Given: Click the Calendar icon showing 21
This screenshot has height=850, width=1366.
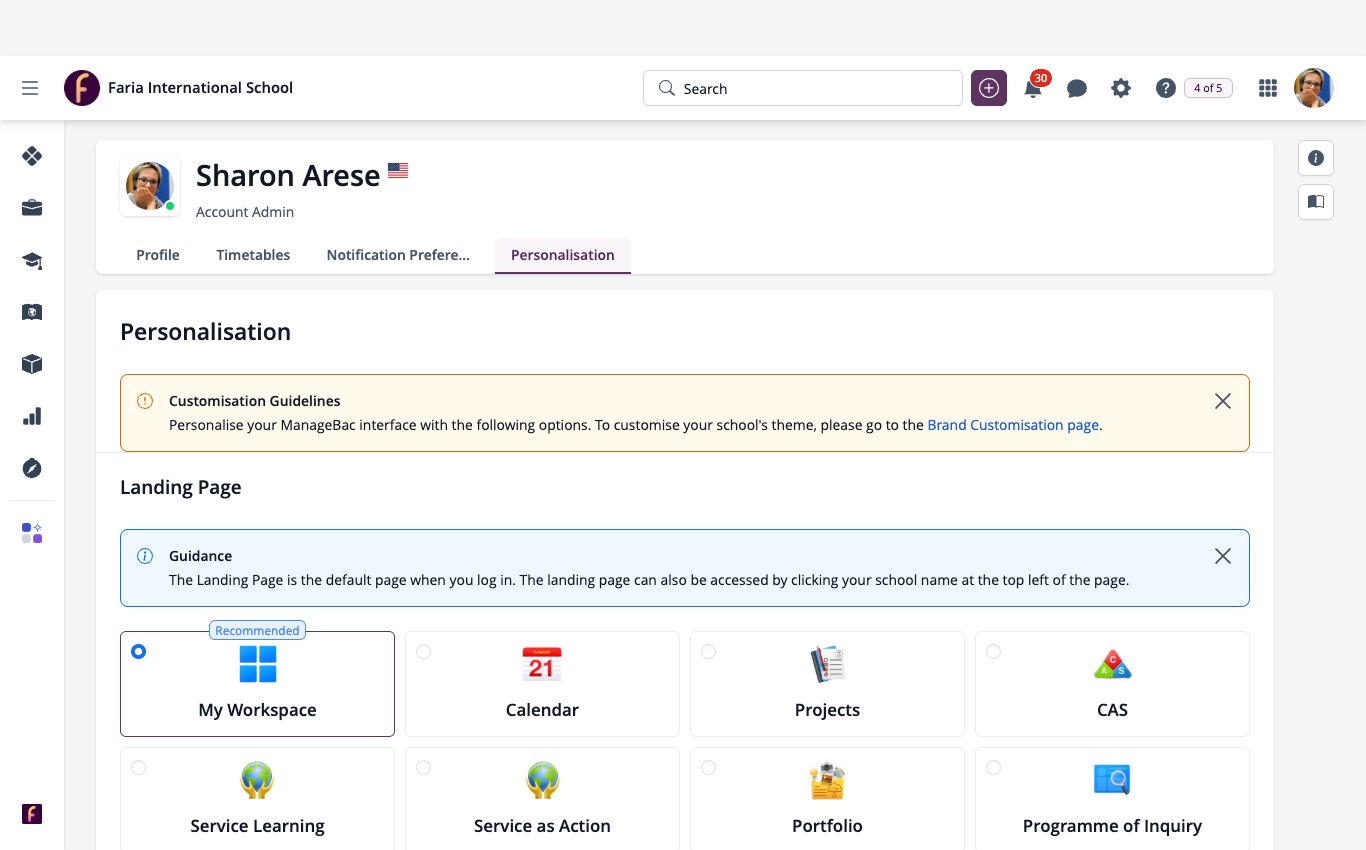Looking at the screenshot, I should point(542,664).
